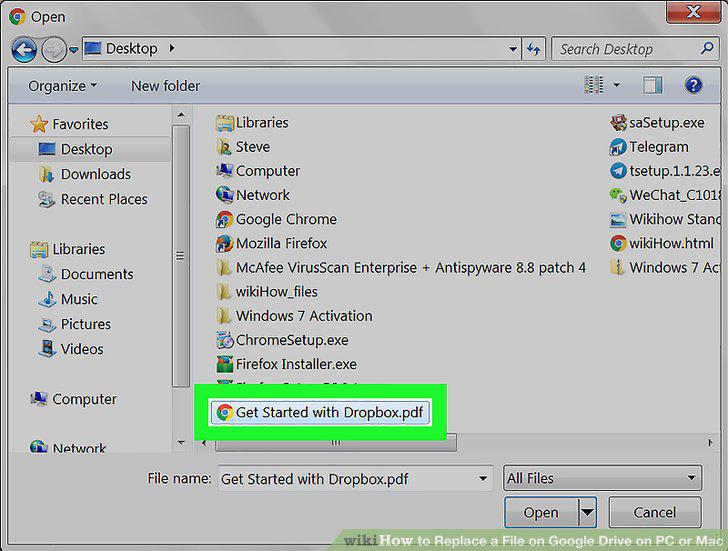Viewport: 728px width, 551px height.
Task: Select Get Started with Dropbox.pdf file
Action: point(320,412)
